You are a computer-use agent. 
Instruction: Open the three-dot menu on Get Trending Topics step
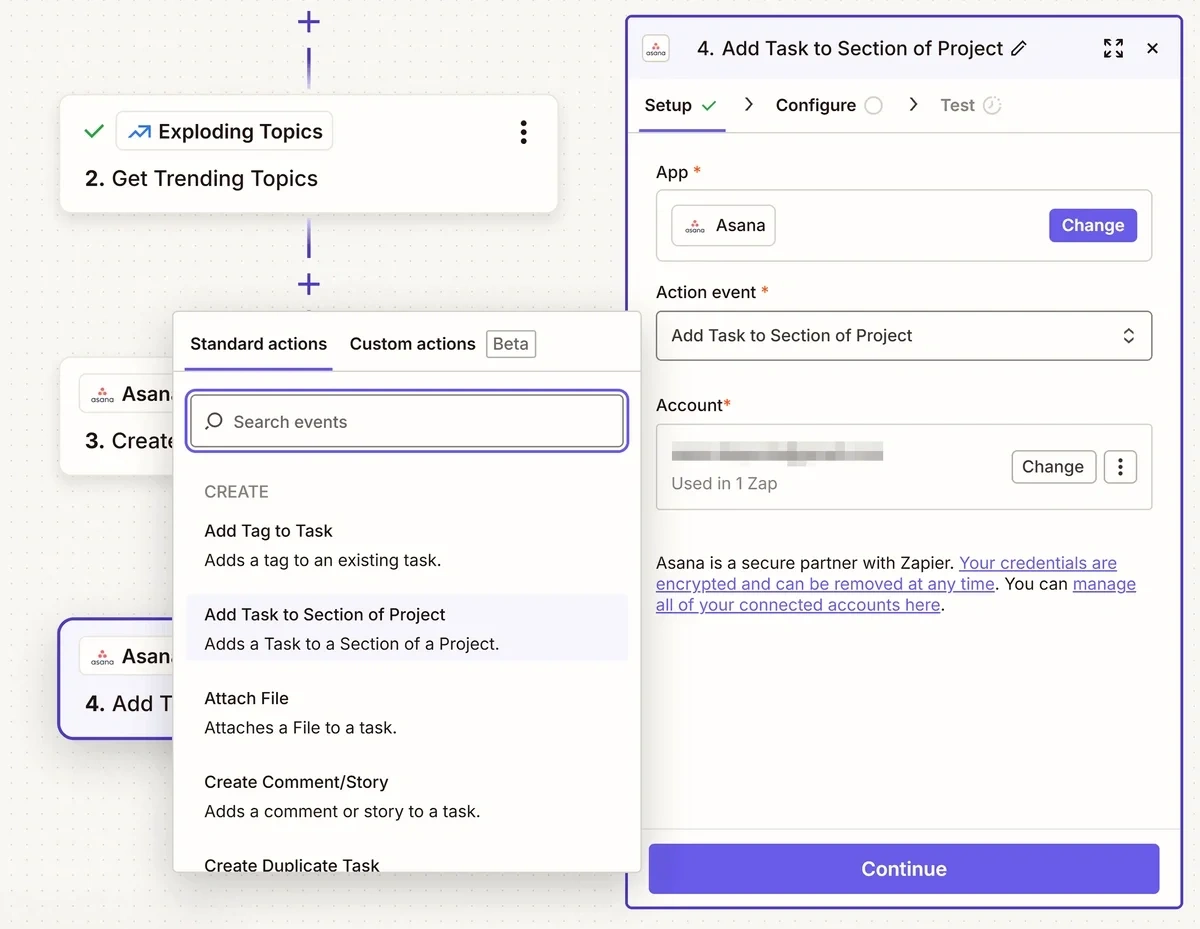click(x=523, y=132)
